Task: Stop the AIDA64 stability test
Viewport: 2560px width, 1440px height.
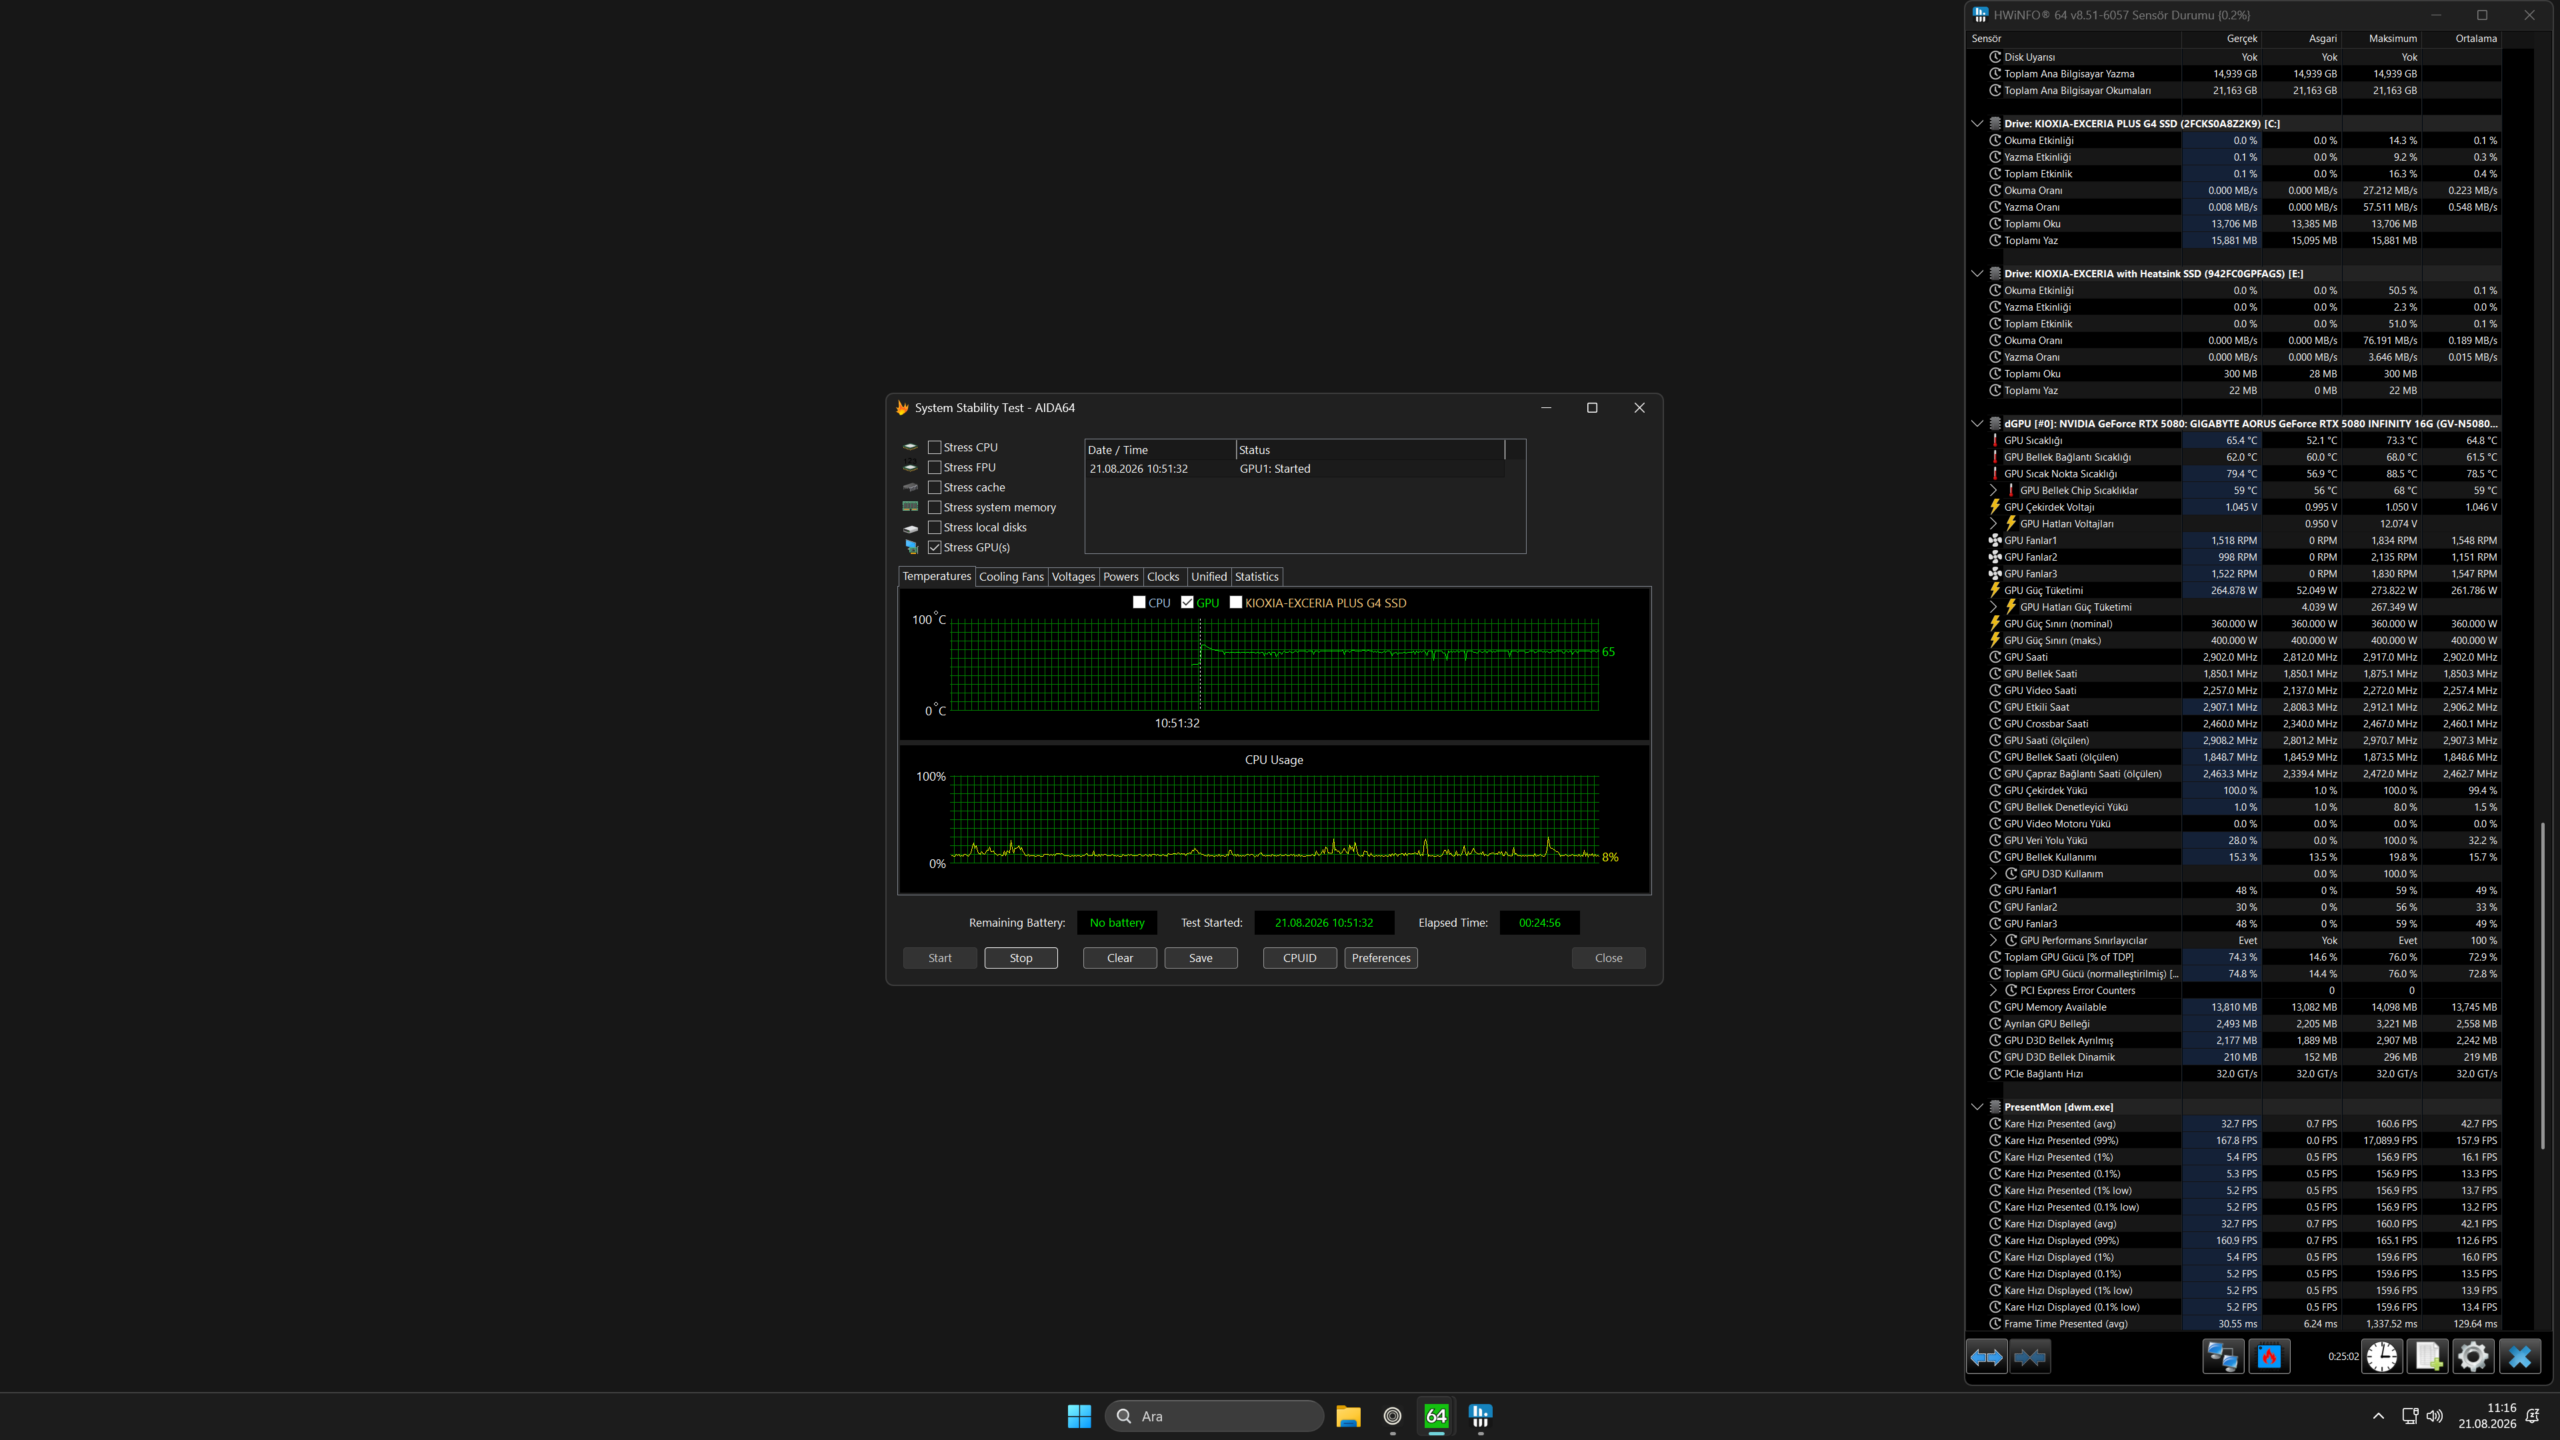Action: (1020, 958)
